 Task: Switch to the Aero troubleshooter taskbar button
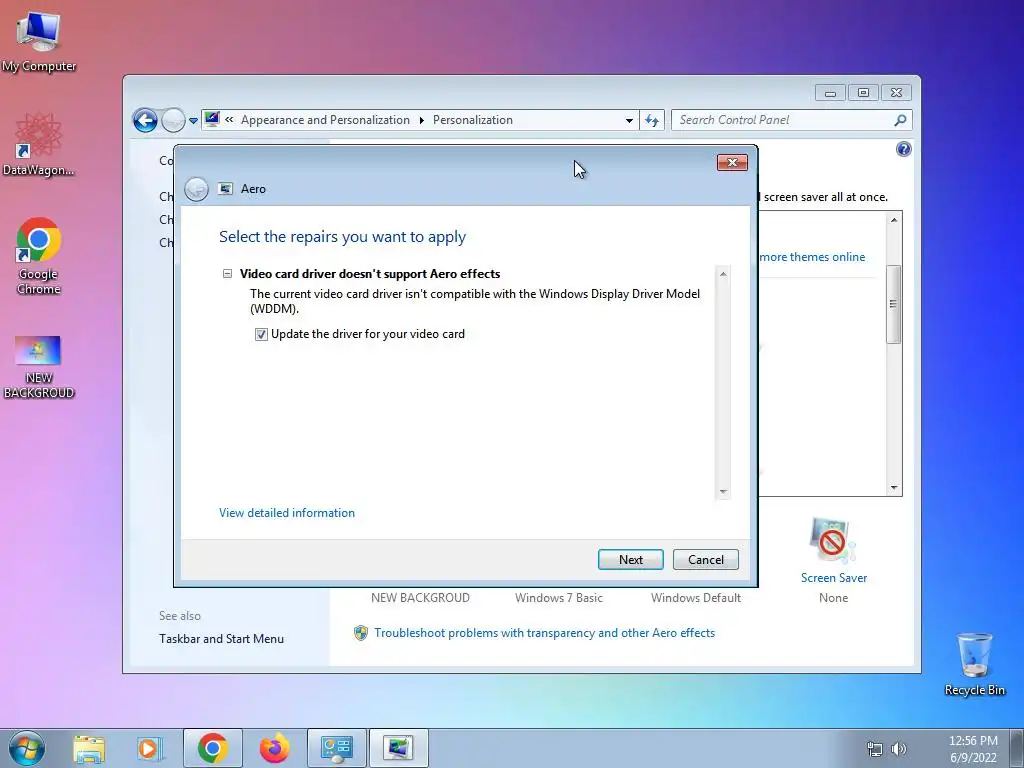(398, 748)
